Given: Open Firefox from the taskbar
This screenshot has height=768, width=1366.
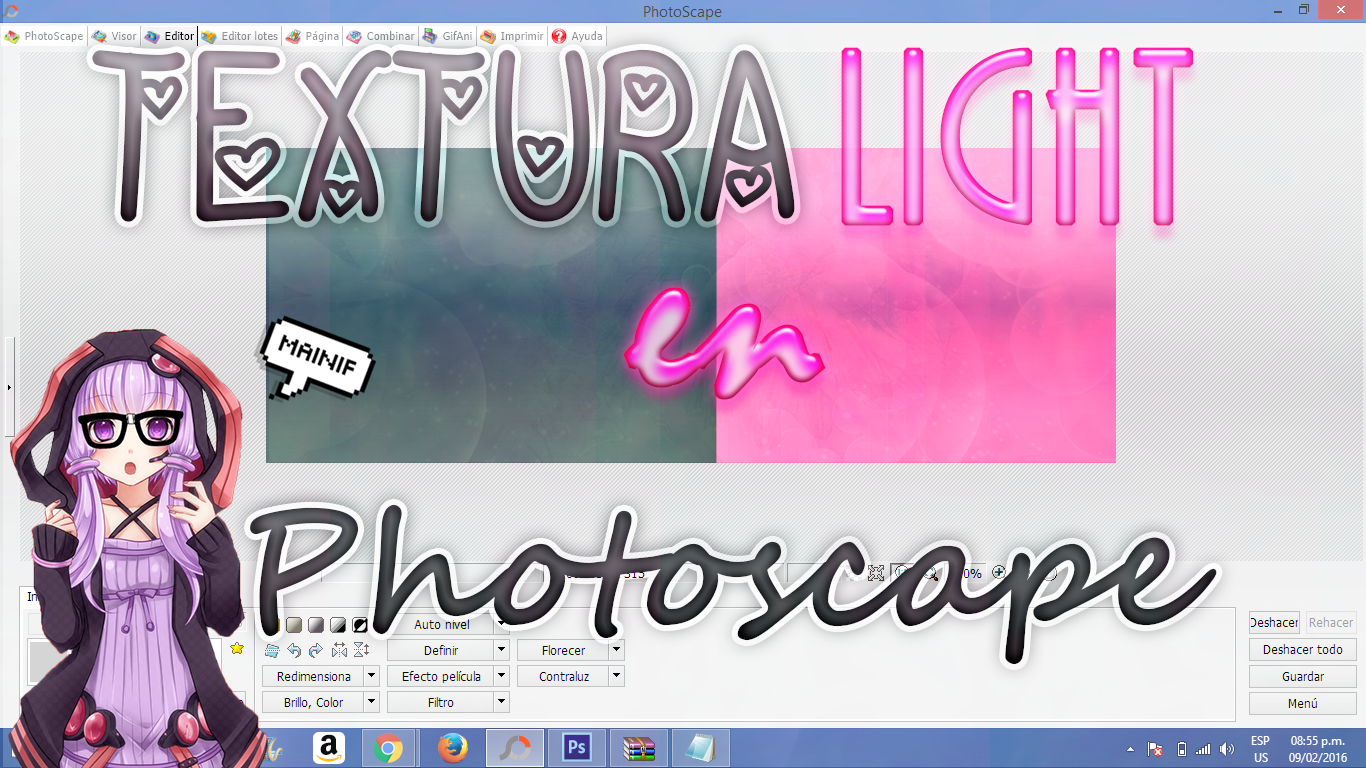Looking at the screenshot, I should tap(453, 748).
